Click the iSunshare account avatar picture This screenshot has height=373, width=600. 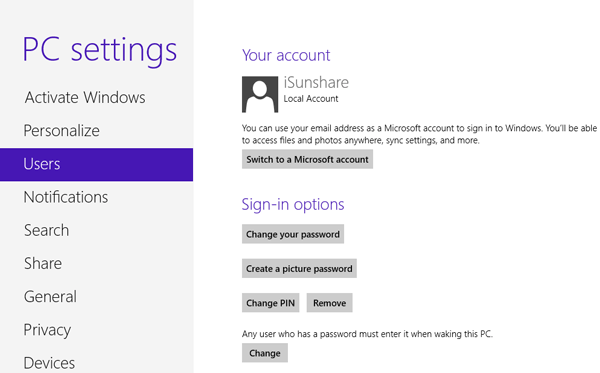click(x=260, y=94)
